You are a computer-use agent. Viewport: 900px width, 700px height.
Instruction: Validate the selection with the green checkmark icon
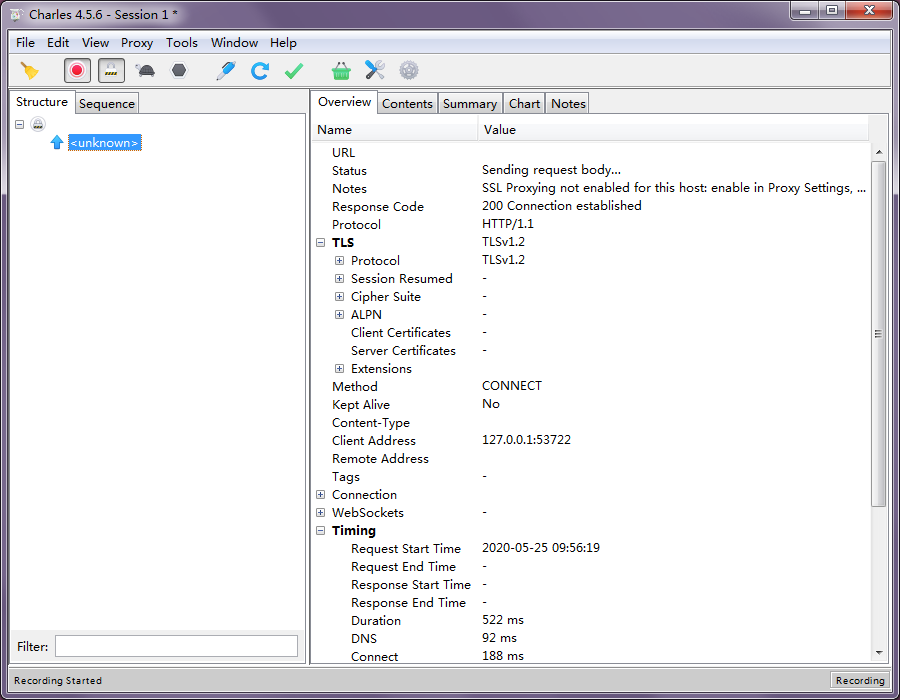tap(293, 70)
